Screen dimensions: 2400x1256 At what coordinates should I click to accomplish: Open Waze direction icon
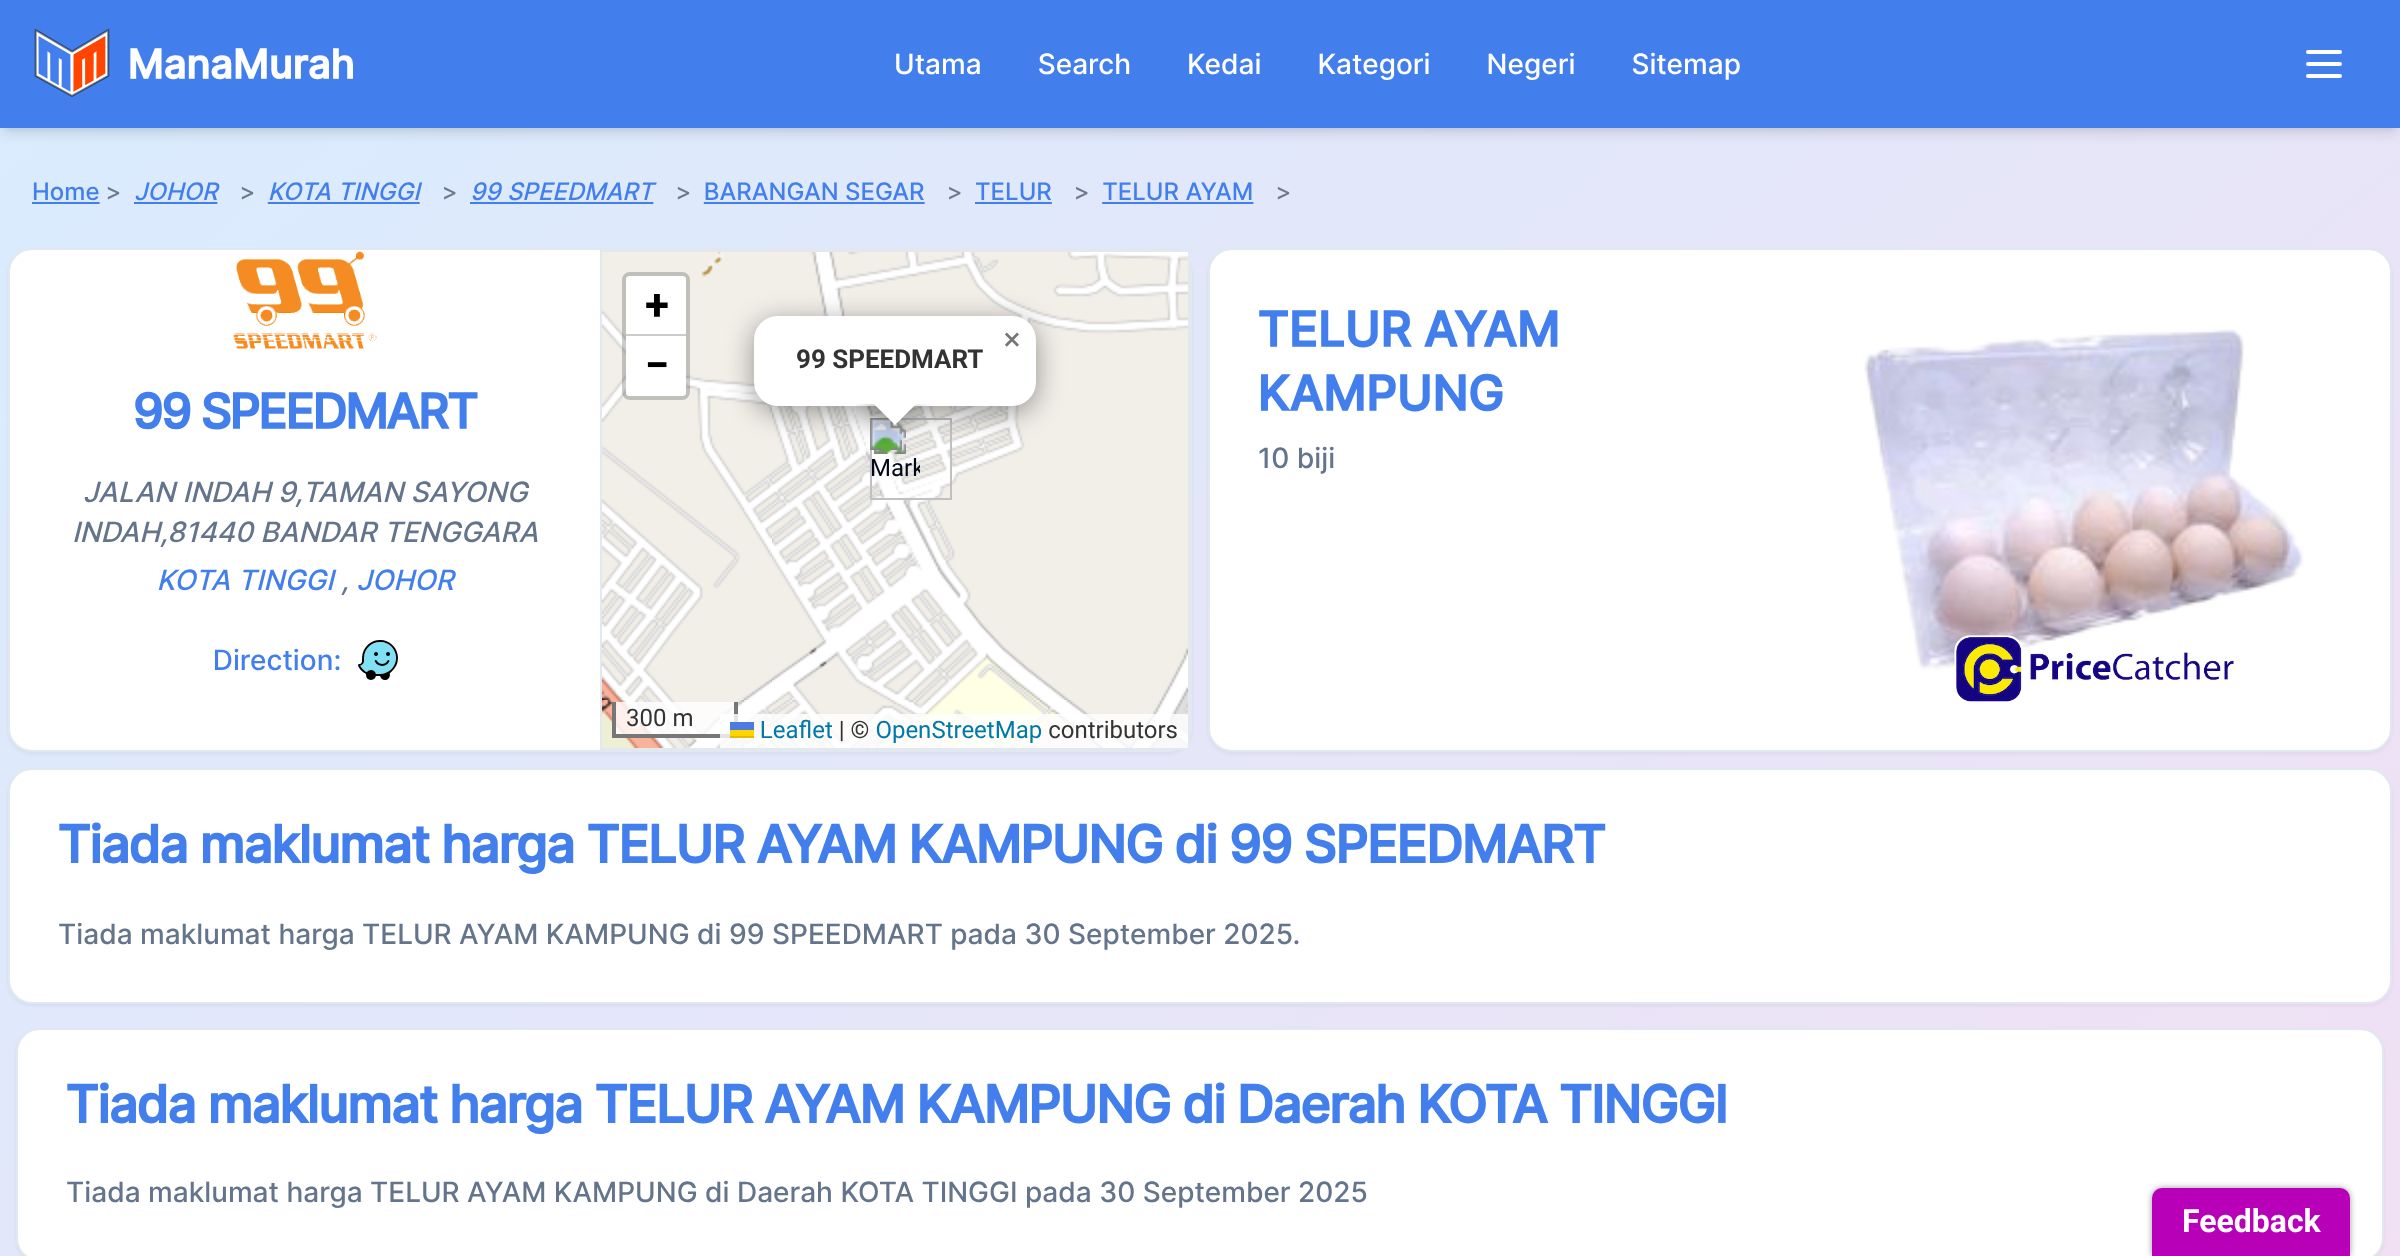click(378, 660)
